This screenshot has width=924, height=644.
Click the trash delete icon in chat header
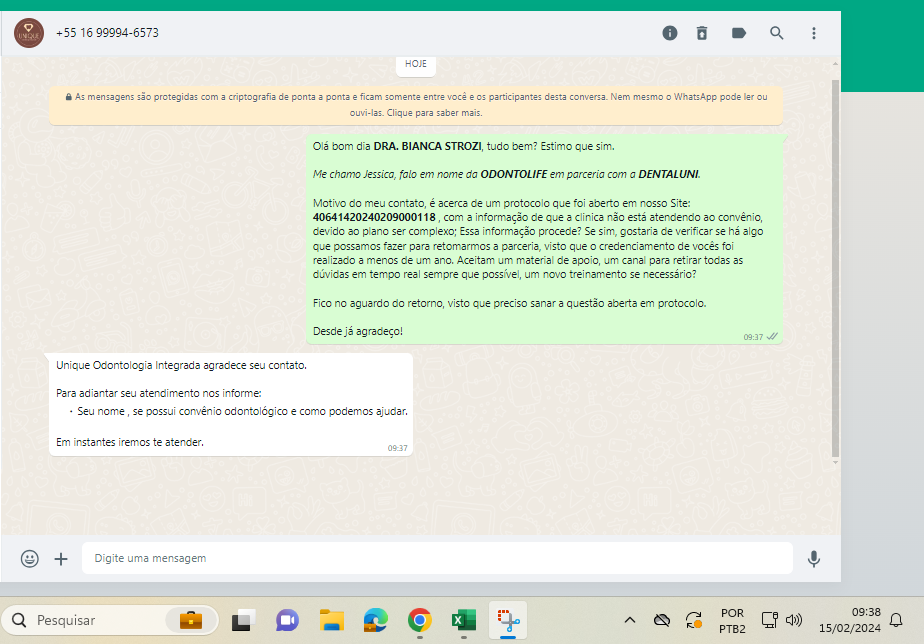[x=702, y=33]
